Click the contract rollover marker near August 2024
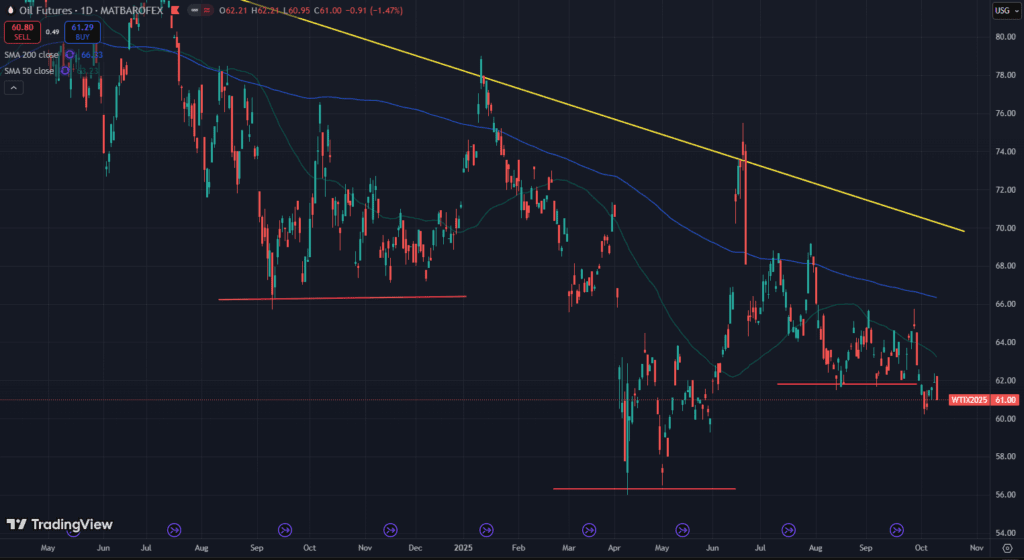 (x=174, y=529)
